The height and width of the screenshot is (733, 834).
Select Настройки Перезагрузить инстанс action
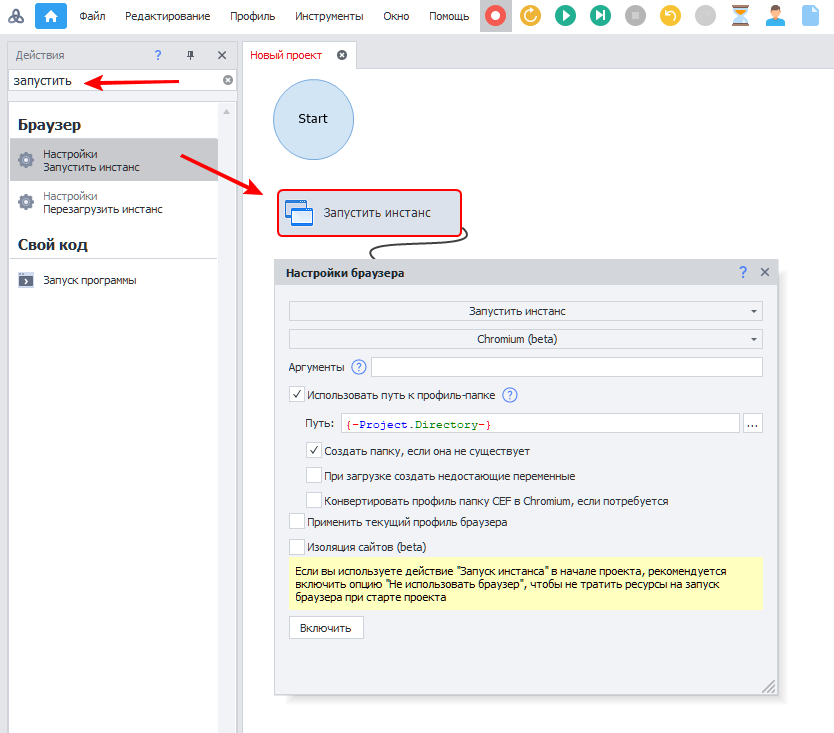tap(114, 202)
